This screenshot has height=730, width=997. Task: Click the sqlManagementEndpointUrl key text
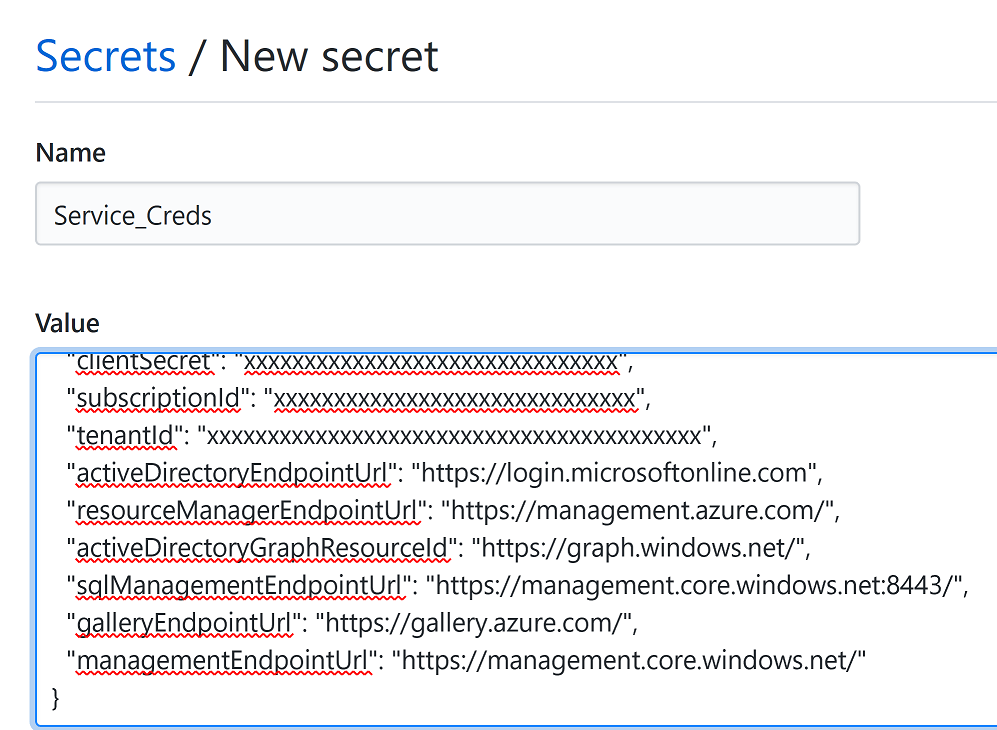(239, 586)
